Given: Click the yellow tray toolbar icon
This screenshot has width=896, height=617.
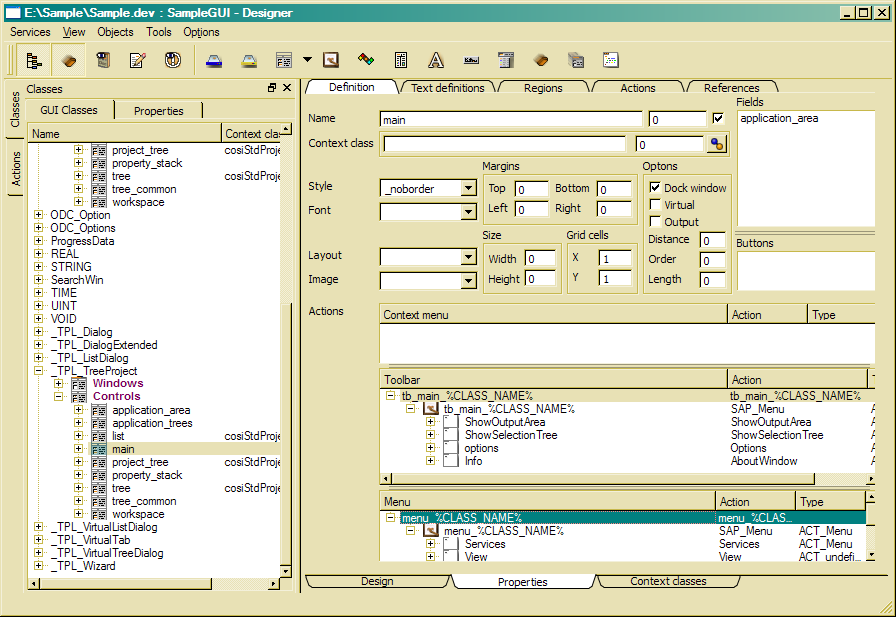Looking at the screenshot, I should click(x=249, y=60).
